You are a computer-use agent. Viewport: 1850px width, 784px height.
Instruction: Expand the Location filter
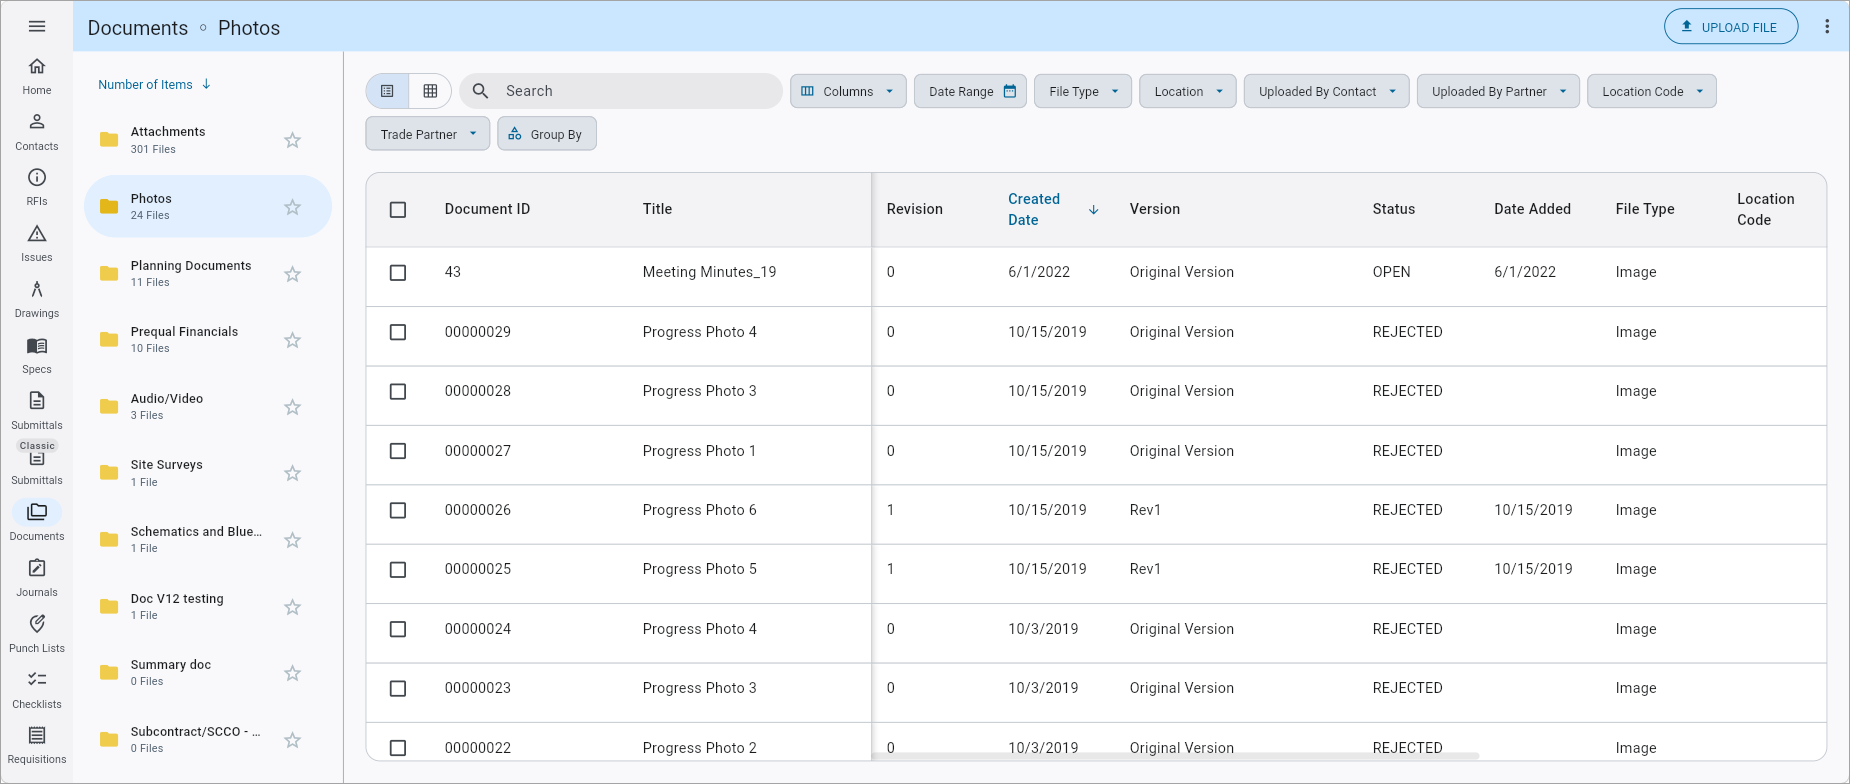(x=1188, y=91)
